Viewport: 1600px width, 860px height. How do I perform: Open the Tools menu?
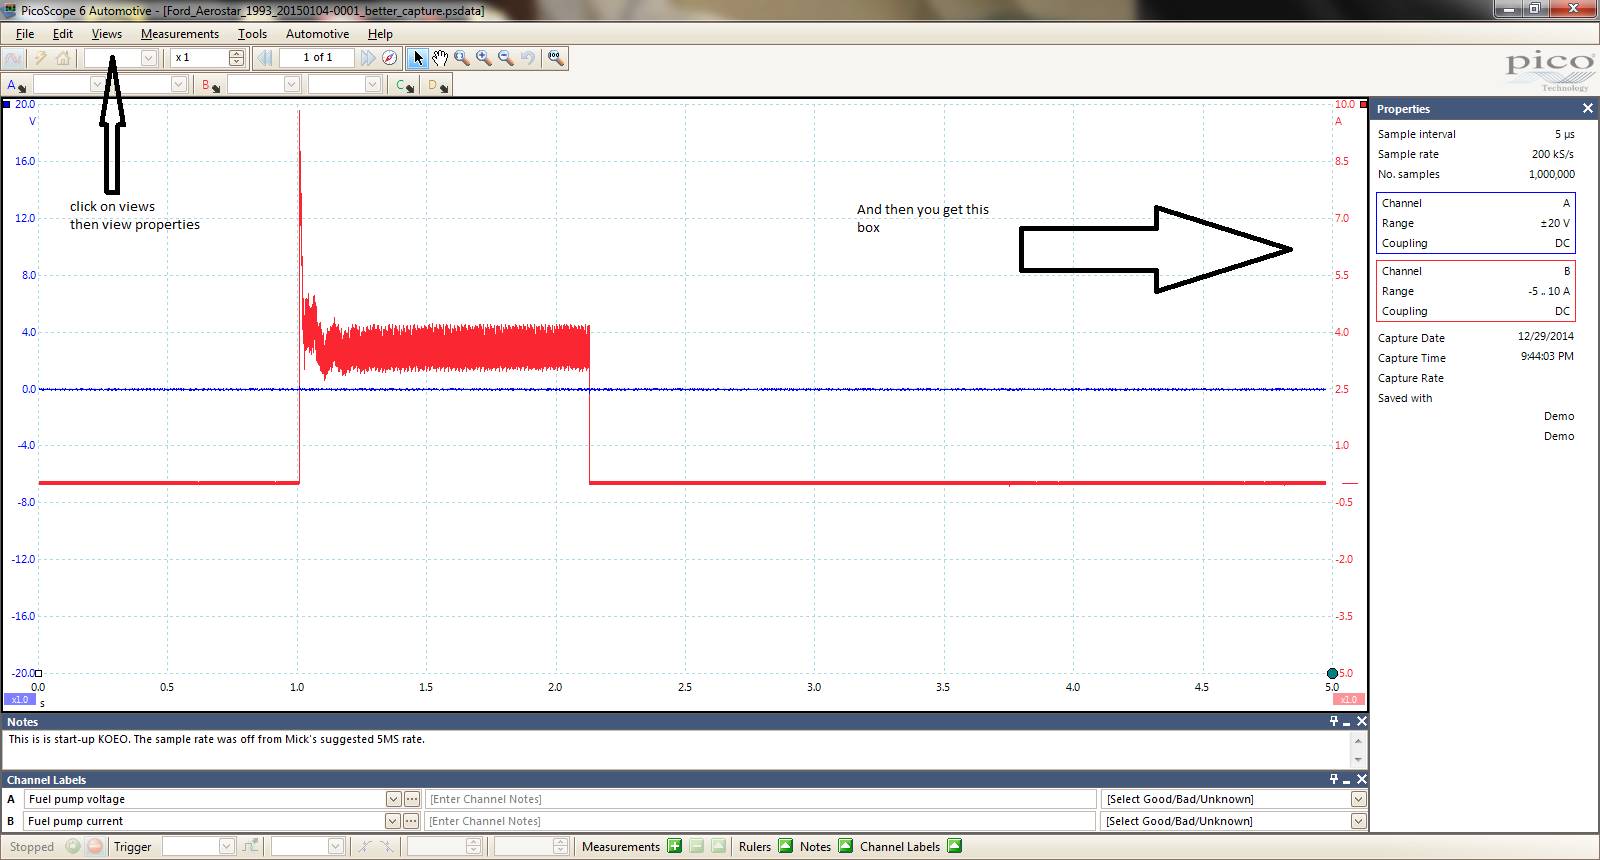(252, 34)
